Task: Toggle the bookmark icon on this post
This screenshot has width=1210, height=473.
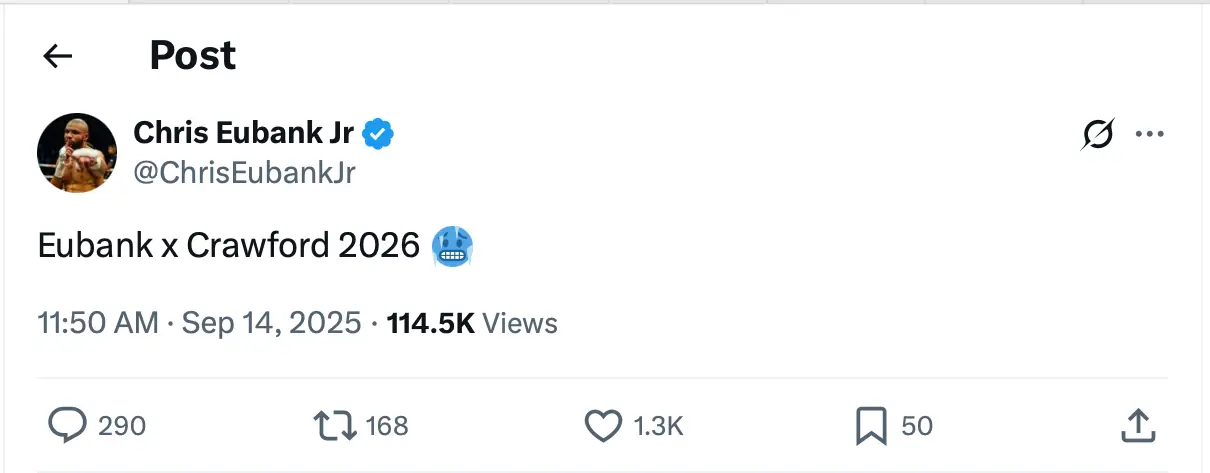Action: (871, 426)
